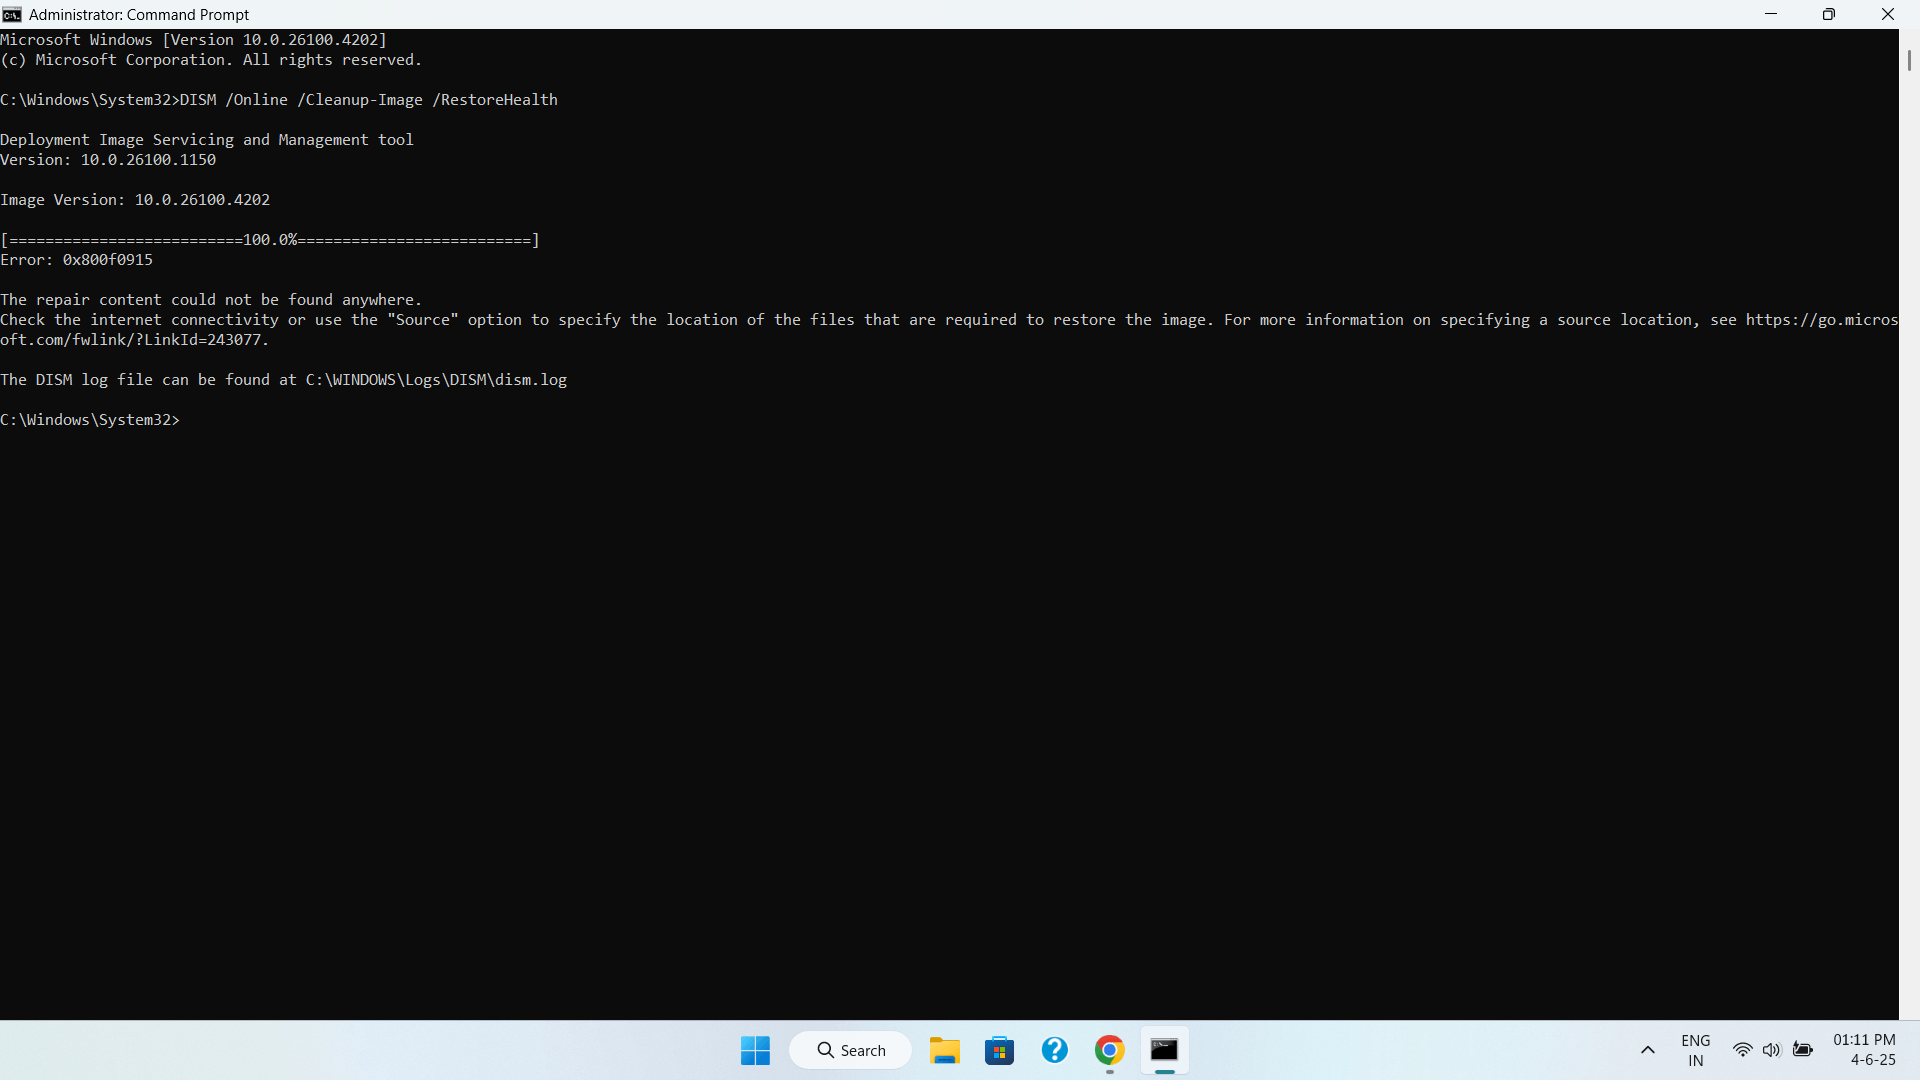1920x1080 pixels.
Task: Click the Start button
Action: tap(755, 1051)
